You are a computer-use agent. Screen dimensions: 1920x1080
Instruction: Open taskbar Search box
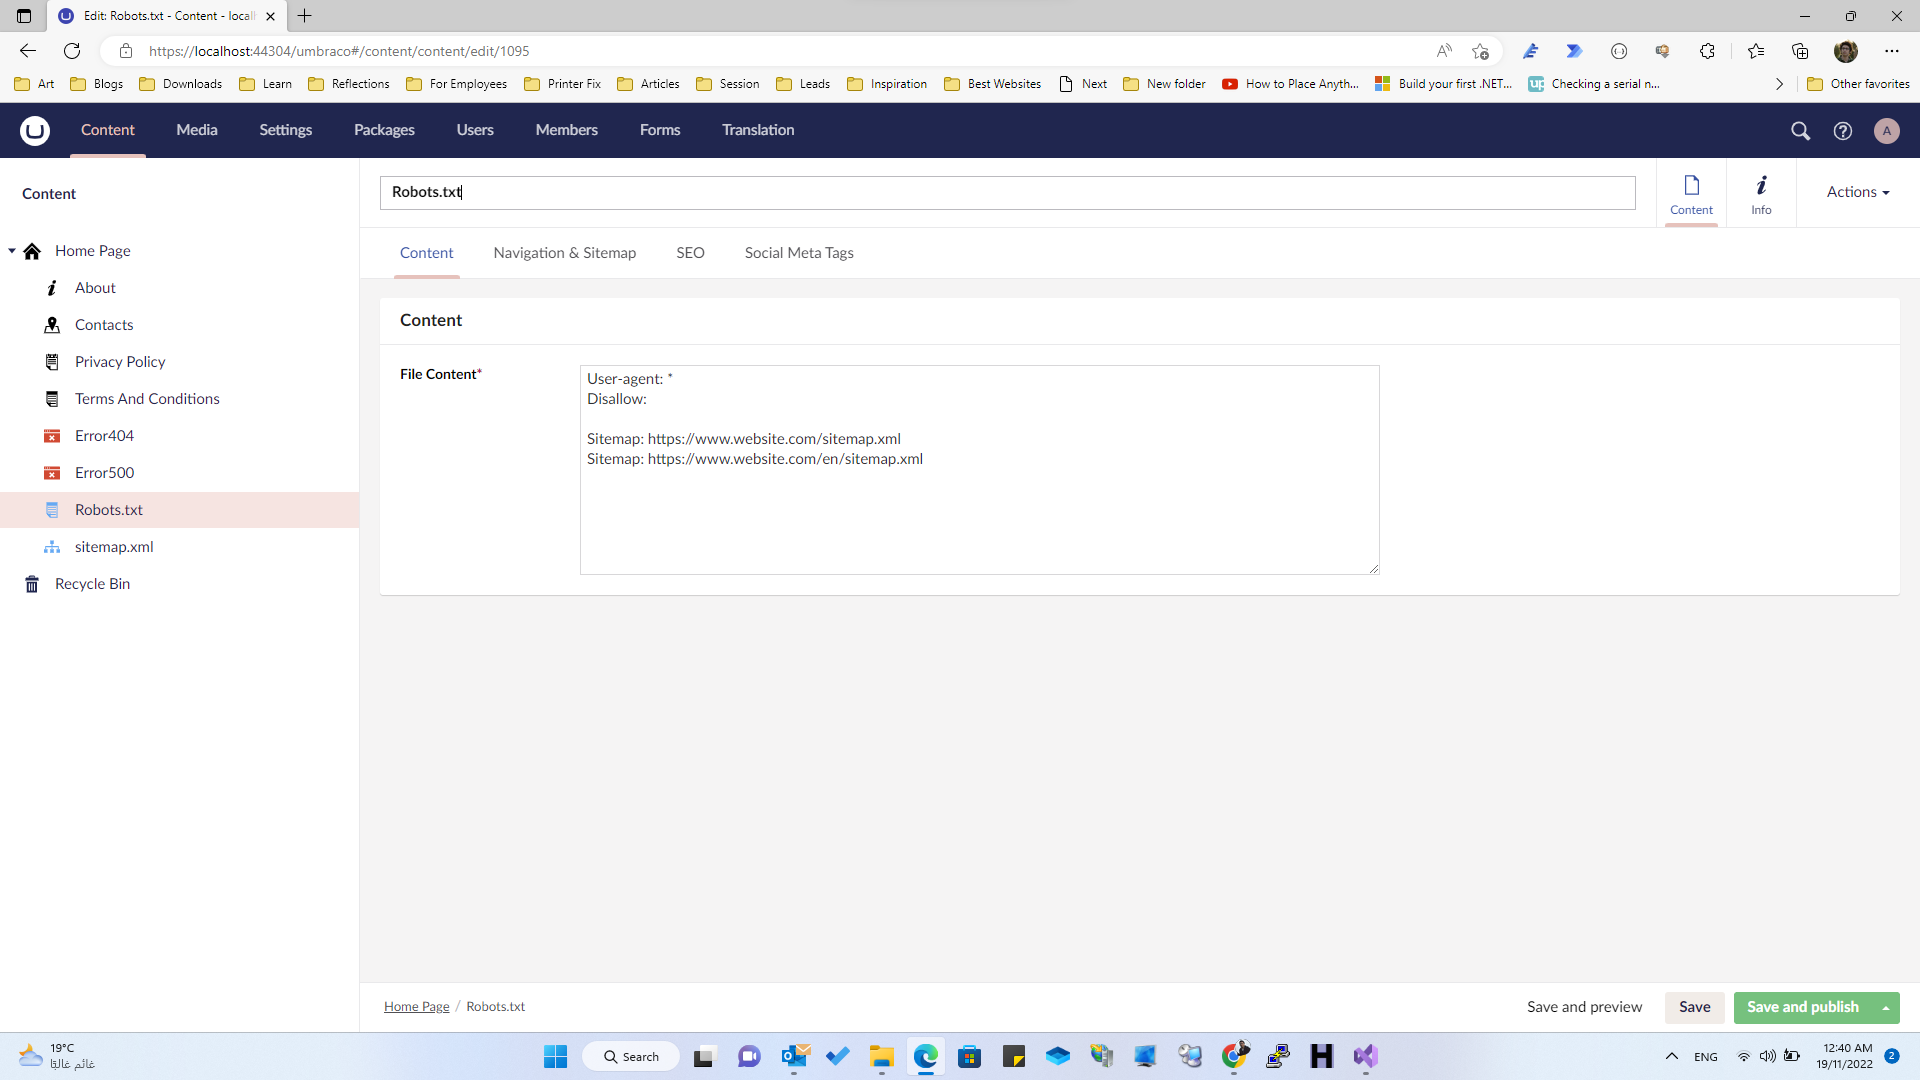pyautogui.click(x=631, y=1056)
